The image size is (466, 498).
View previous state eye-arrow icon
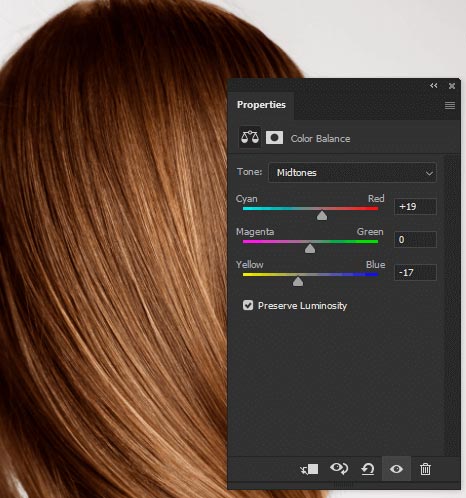339,468
